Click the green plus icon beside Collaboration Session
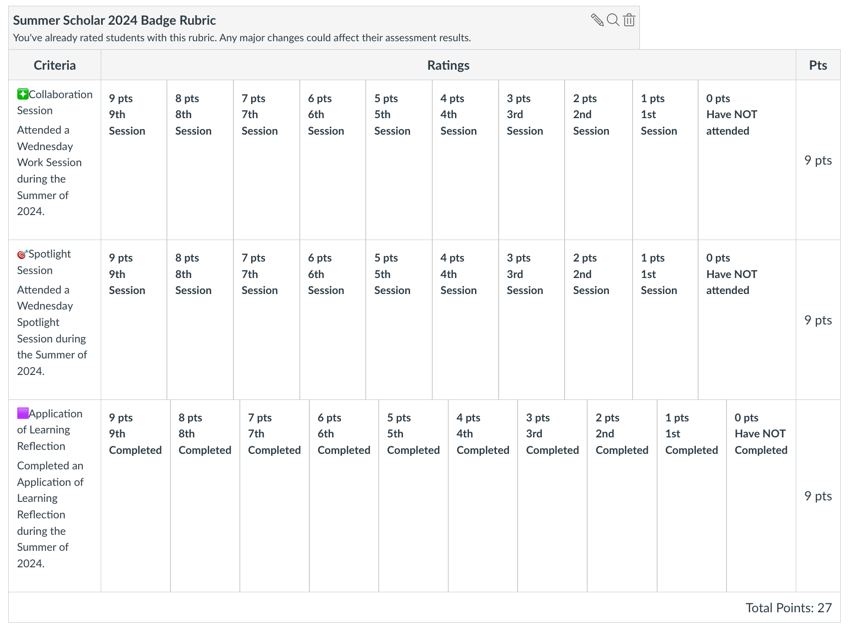Viewport: 851px width, 632px height. click(24, 94)
